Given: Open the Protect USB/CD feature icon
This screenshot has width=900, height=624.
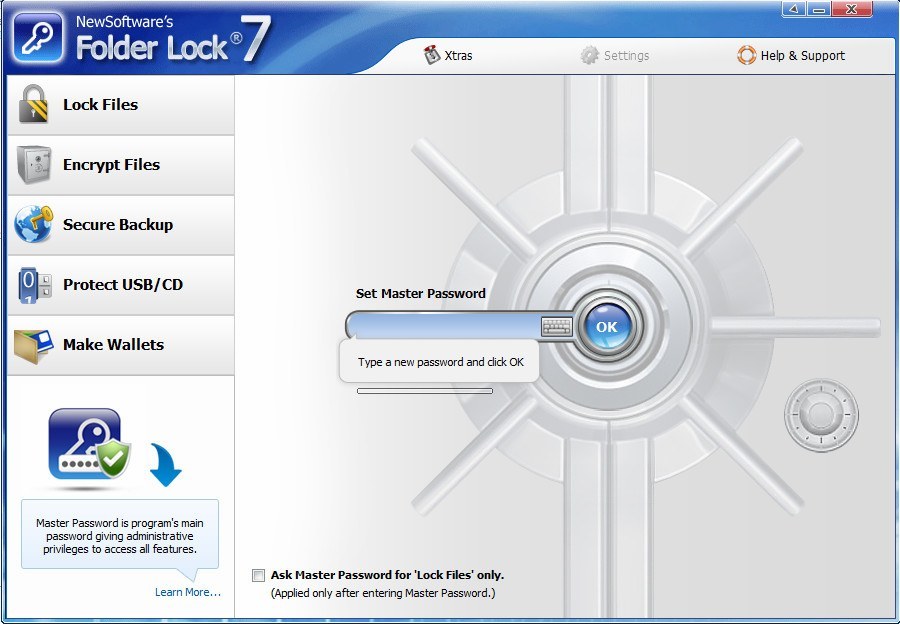Looking at the screenshot, I should (31, 284).
